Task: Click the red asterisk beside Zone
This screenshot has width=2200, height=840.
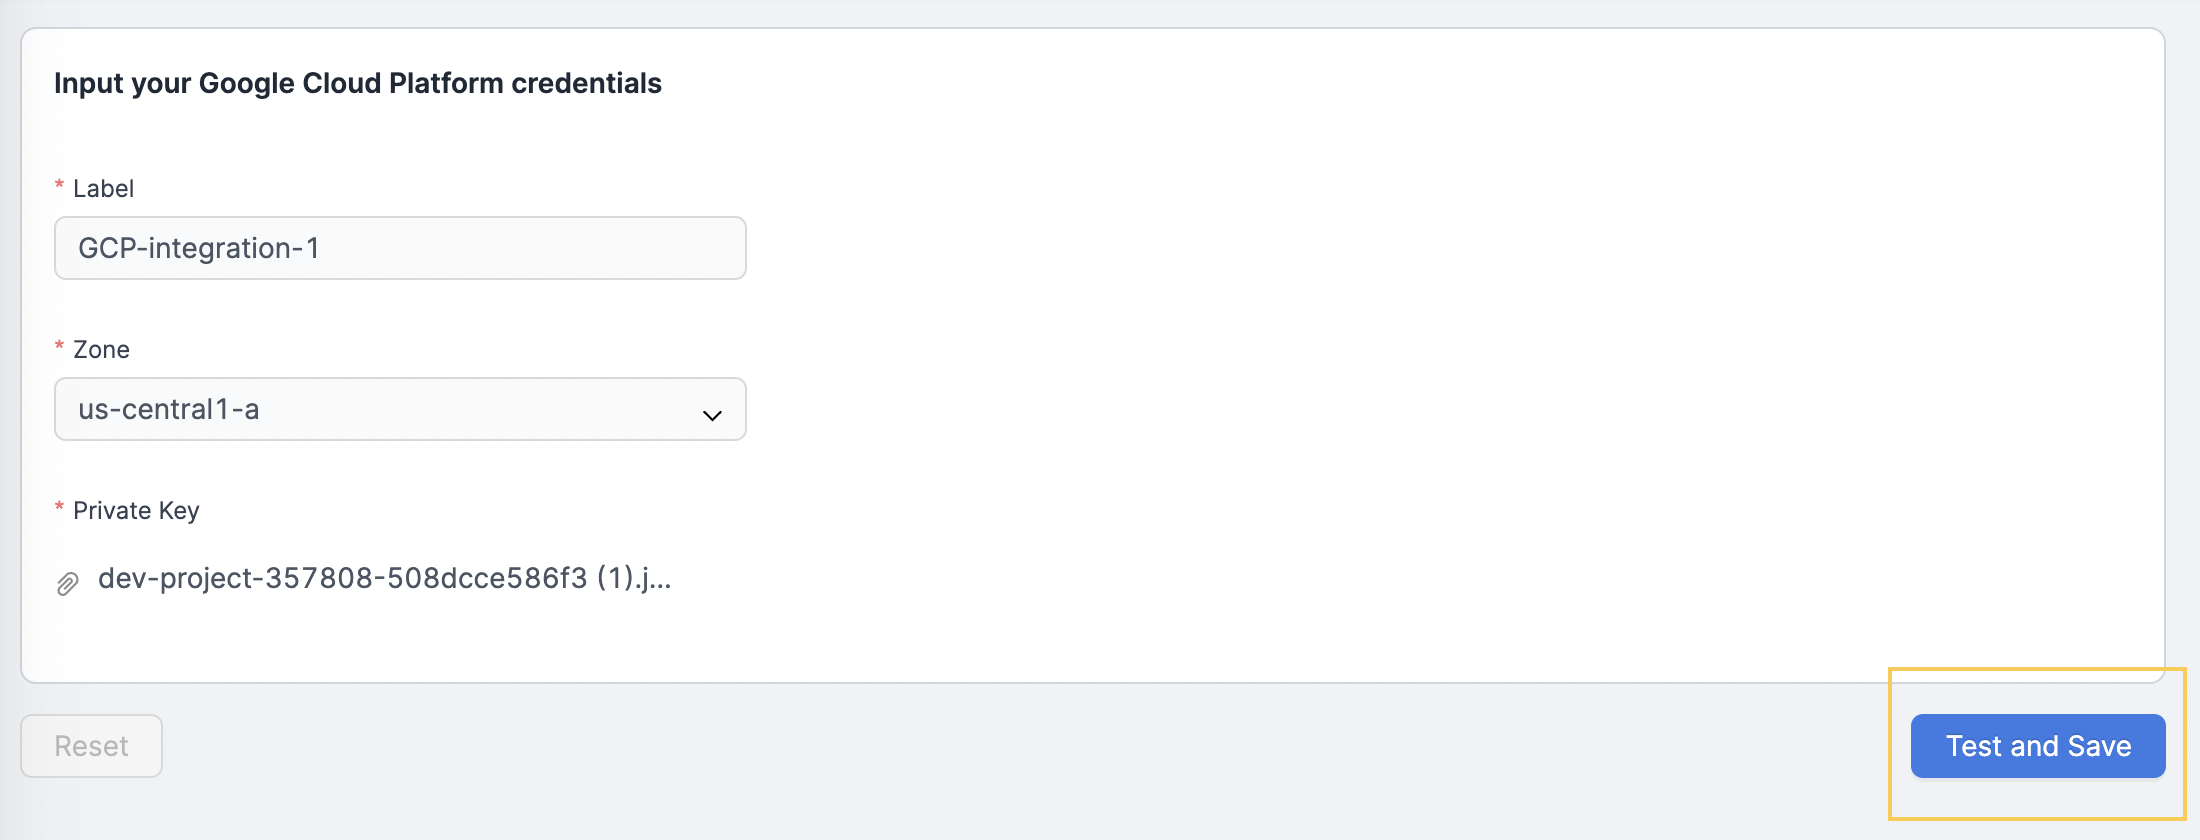Action: (x=59, y=347)
